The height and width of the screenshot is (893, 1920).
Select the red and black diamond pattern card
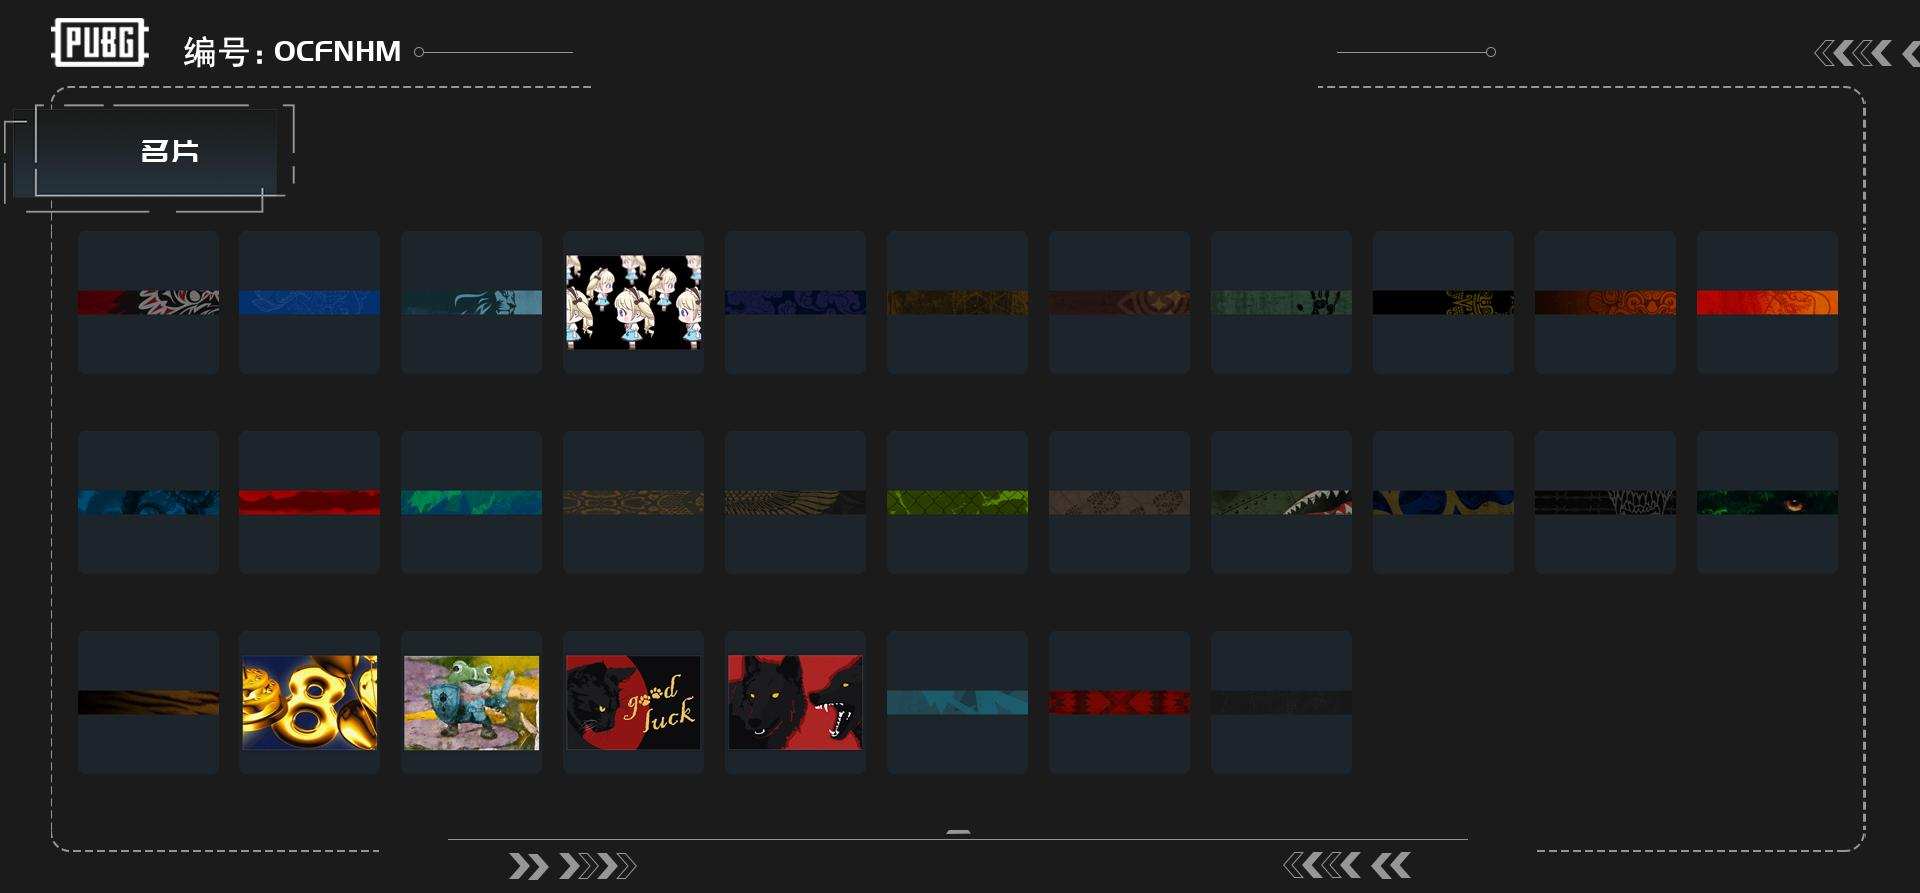[x=1119, y=702]
